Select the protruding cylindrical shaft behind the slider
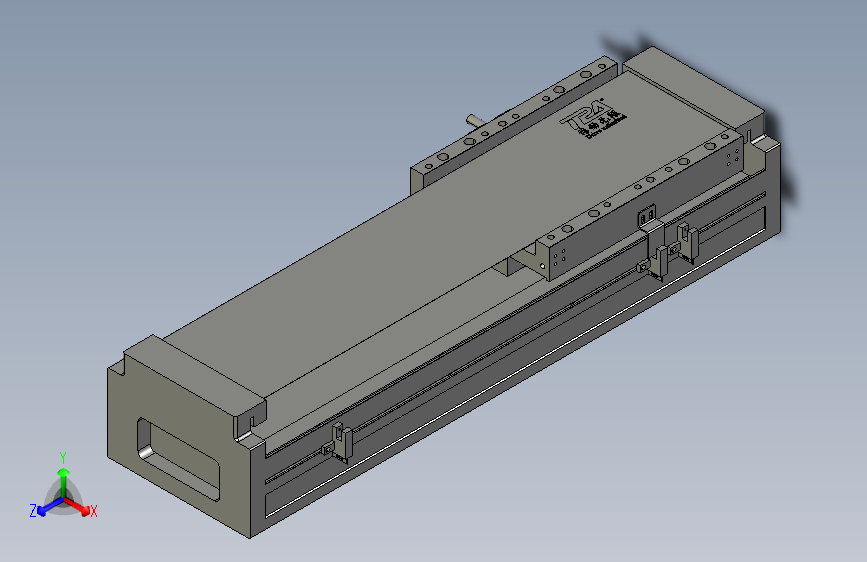This screenshot has height=562, width=867. 475,121
